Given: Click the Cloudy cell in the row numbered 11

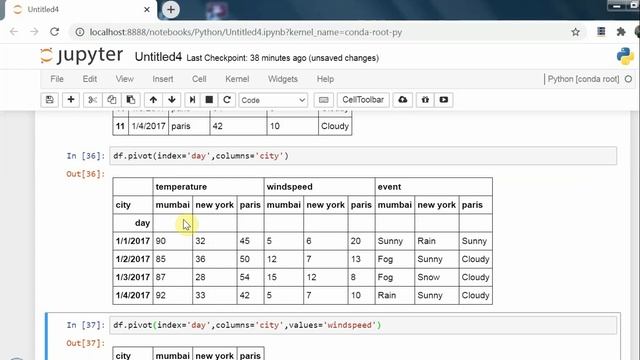Looking at the screenshot, I should (335, 126).
